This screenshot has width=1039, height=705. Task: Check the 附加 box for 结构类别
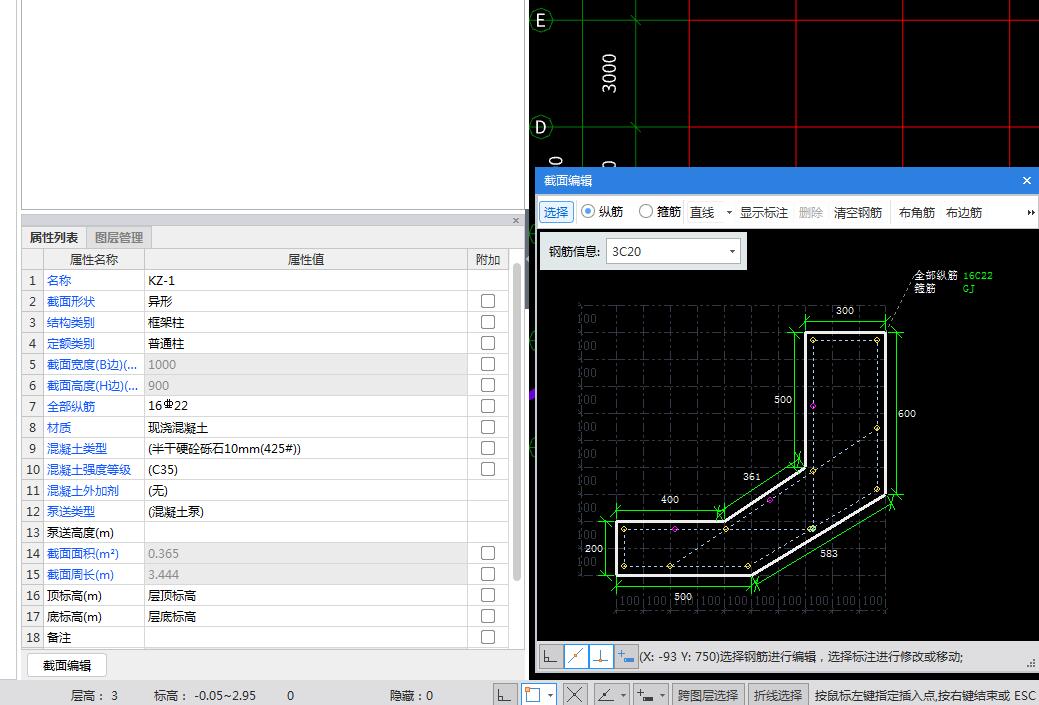click(x=488, y=322)
